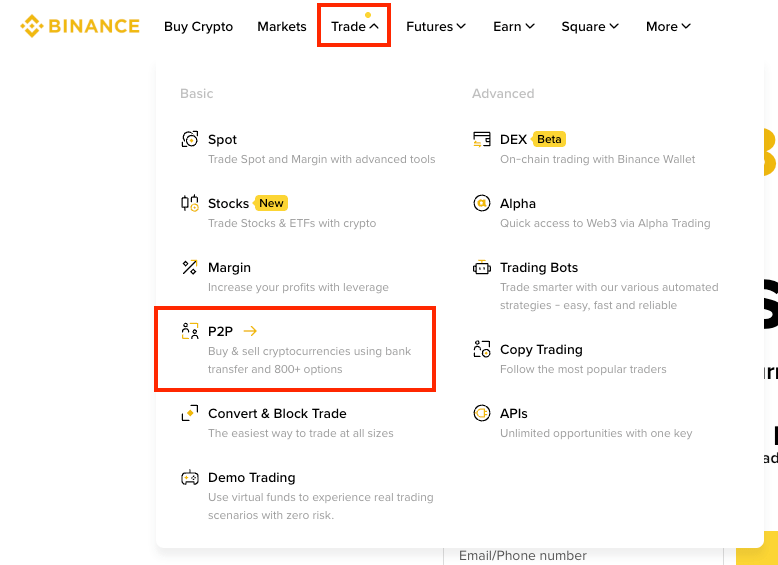This screenshot has height=565, width=778.
Task: Click the Trading Bots robot icon
Action: pos(482,268)
